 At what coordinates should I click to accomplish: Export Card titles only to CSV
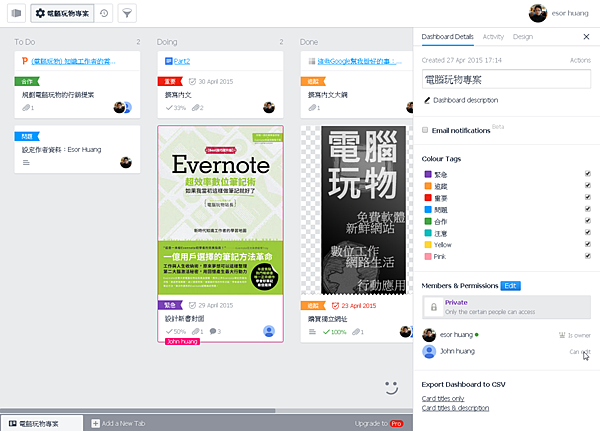(443, 398)
